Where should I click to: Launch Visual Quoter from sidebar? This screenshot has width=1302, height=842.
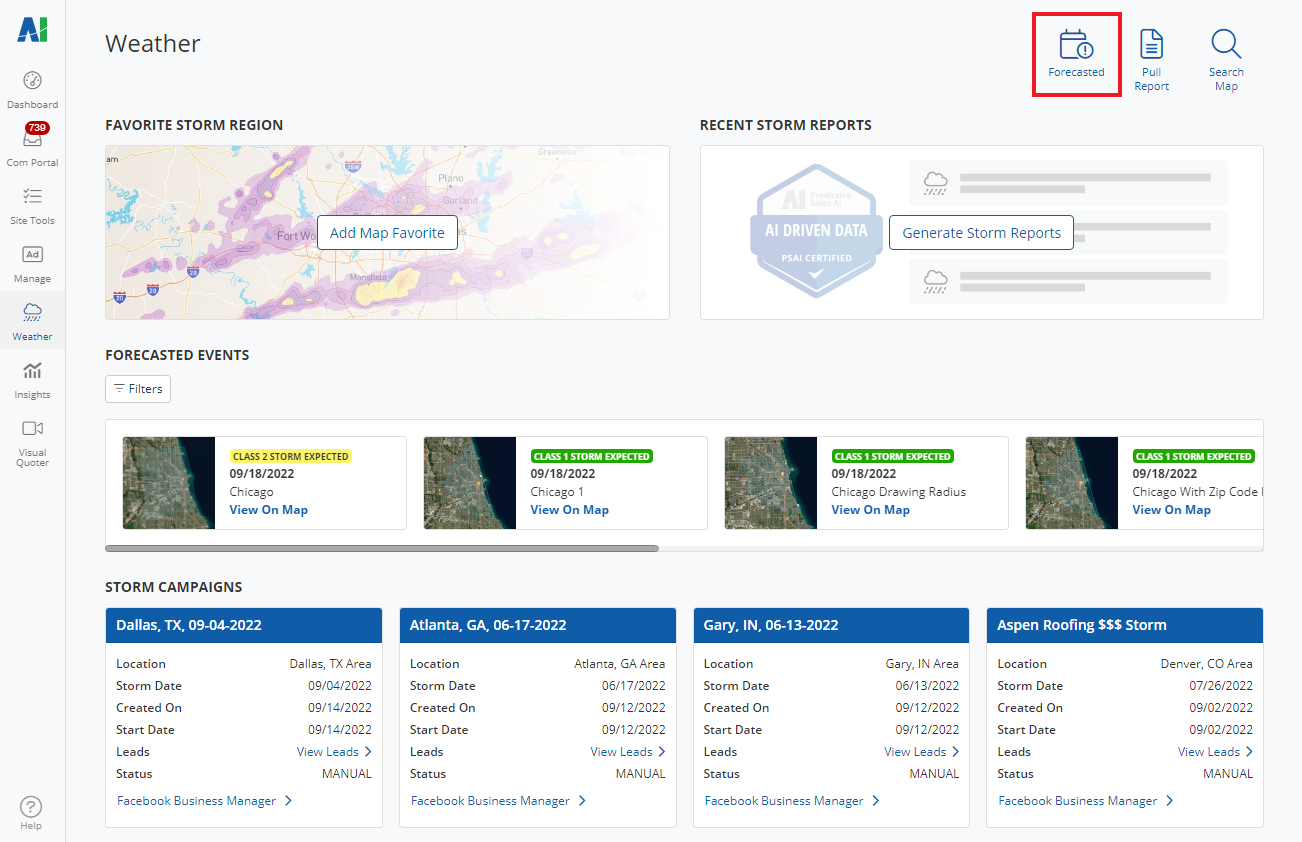click(x=32, y=429)
